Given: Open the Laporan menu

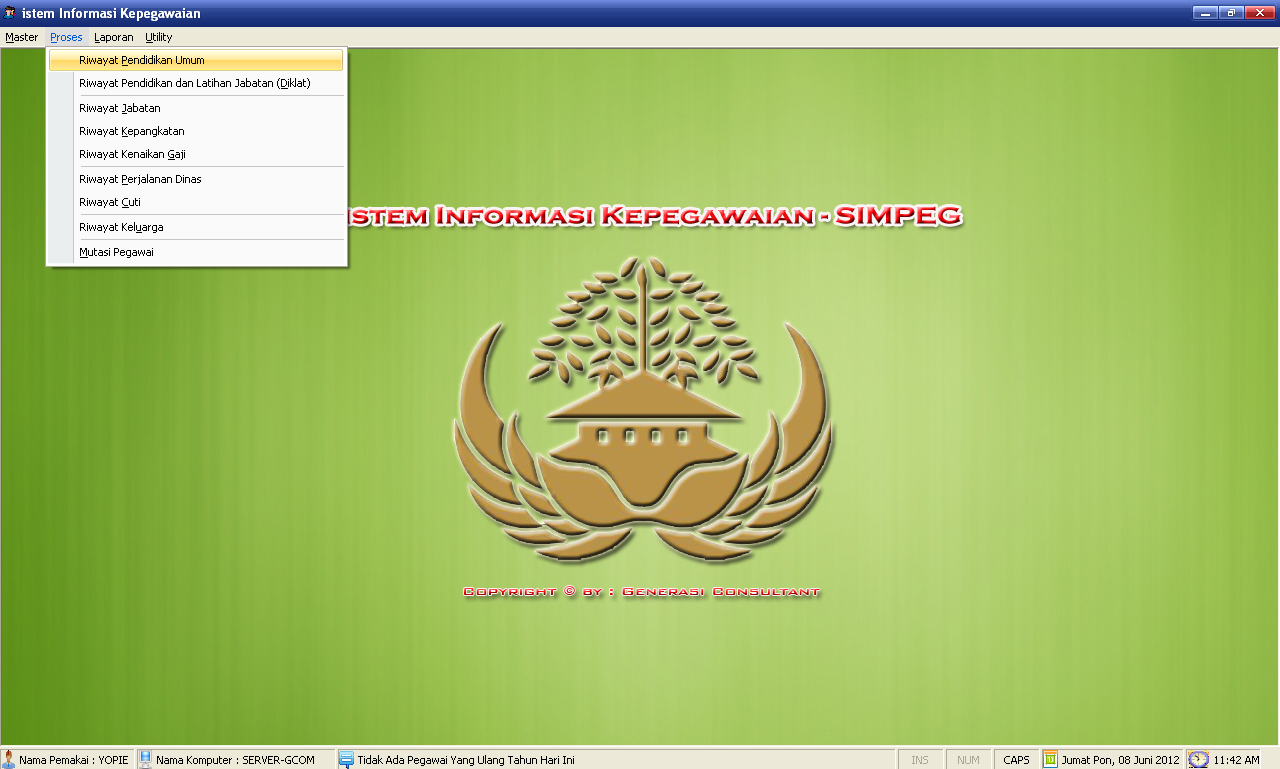Looking at the screenshot, I should click(x=113, y=37).
